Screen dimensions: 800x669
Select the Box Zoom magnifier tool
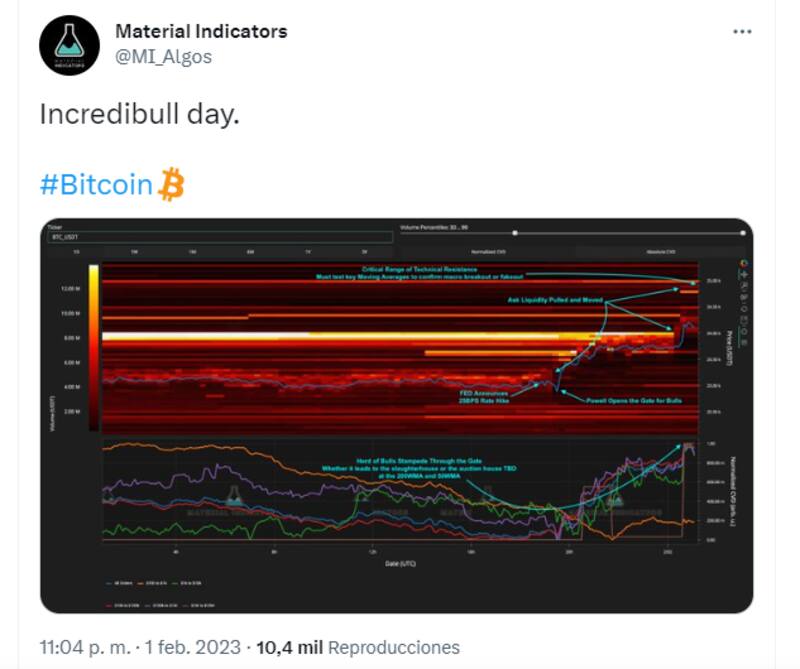(x=743, y=288)
